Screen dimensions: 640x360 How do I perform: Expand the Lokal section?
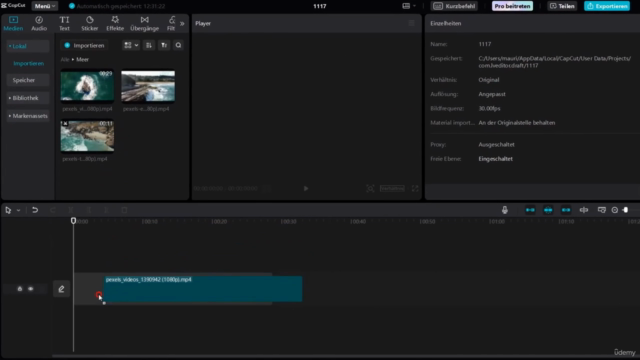tap(28, 46)
